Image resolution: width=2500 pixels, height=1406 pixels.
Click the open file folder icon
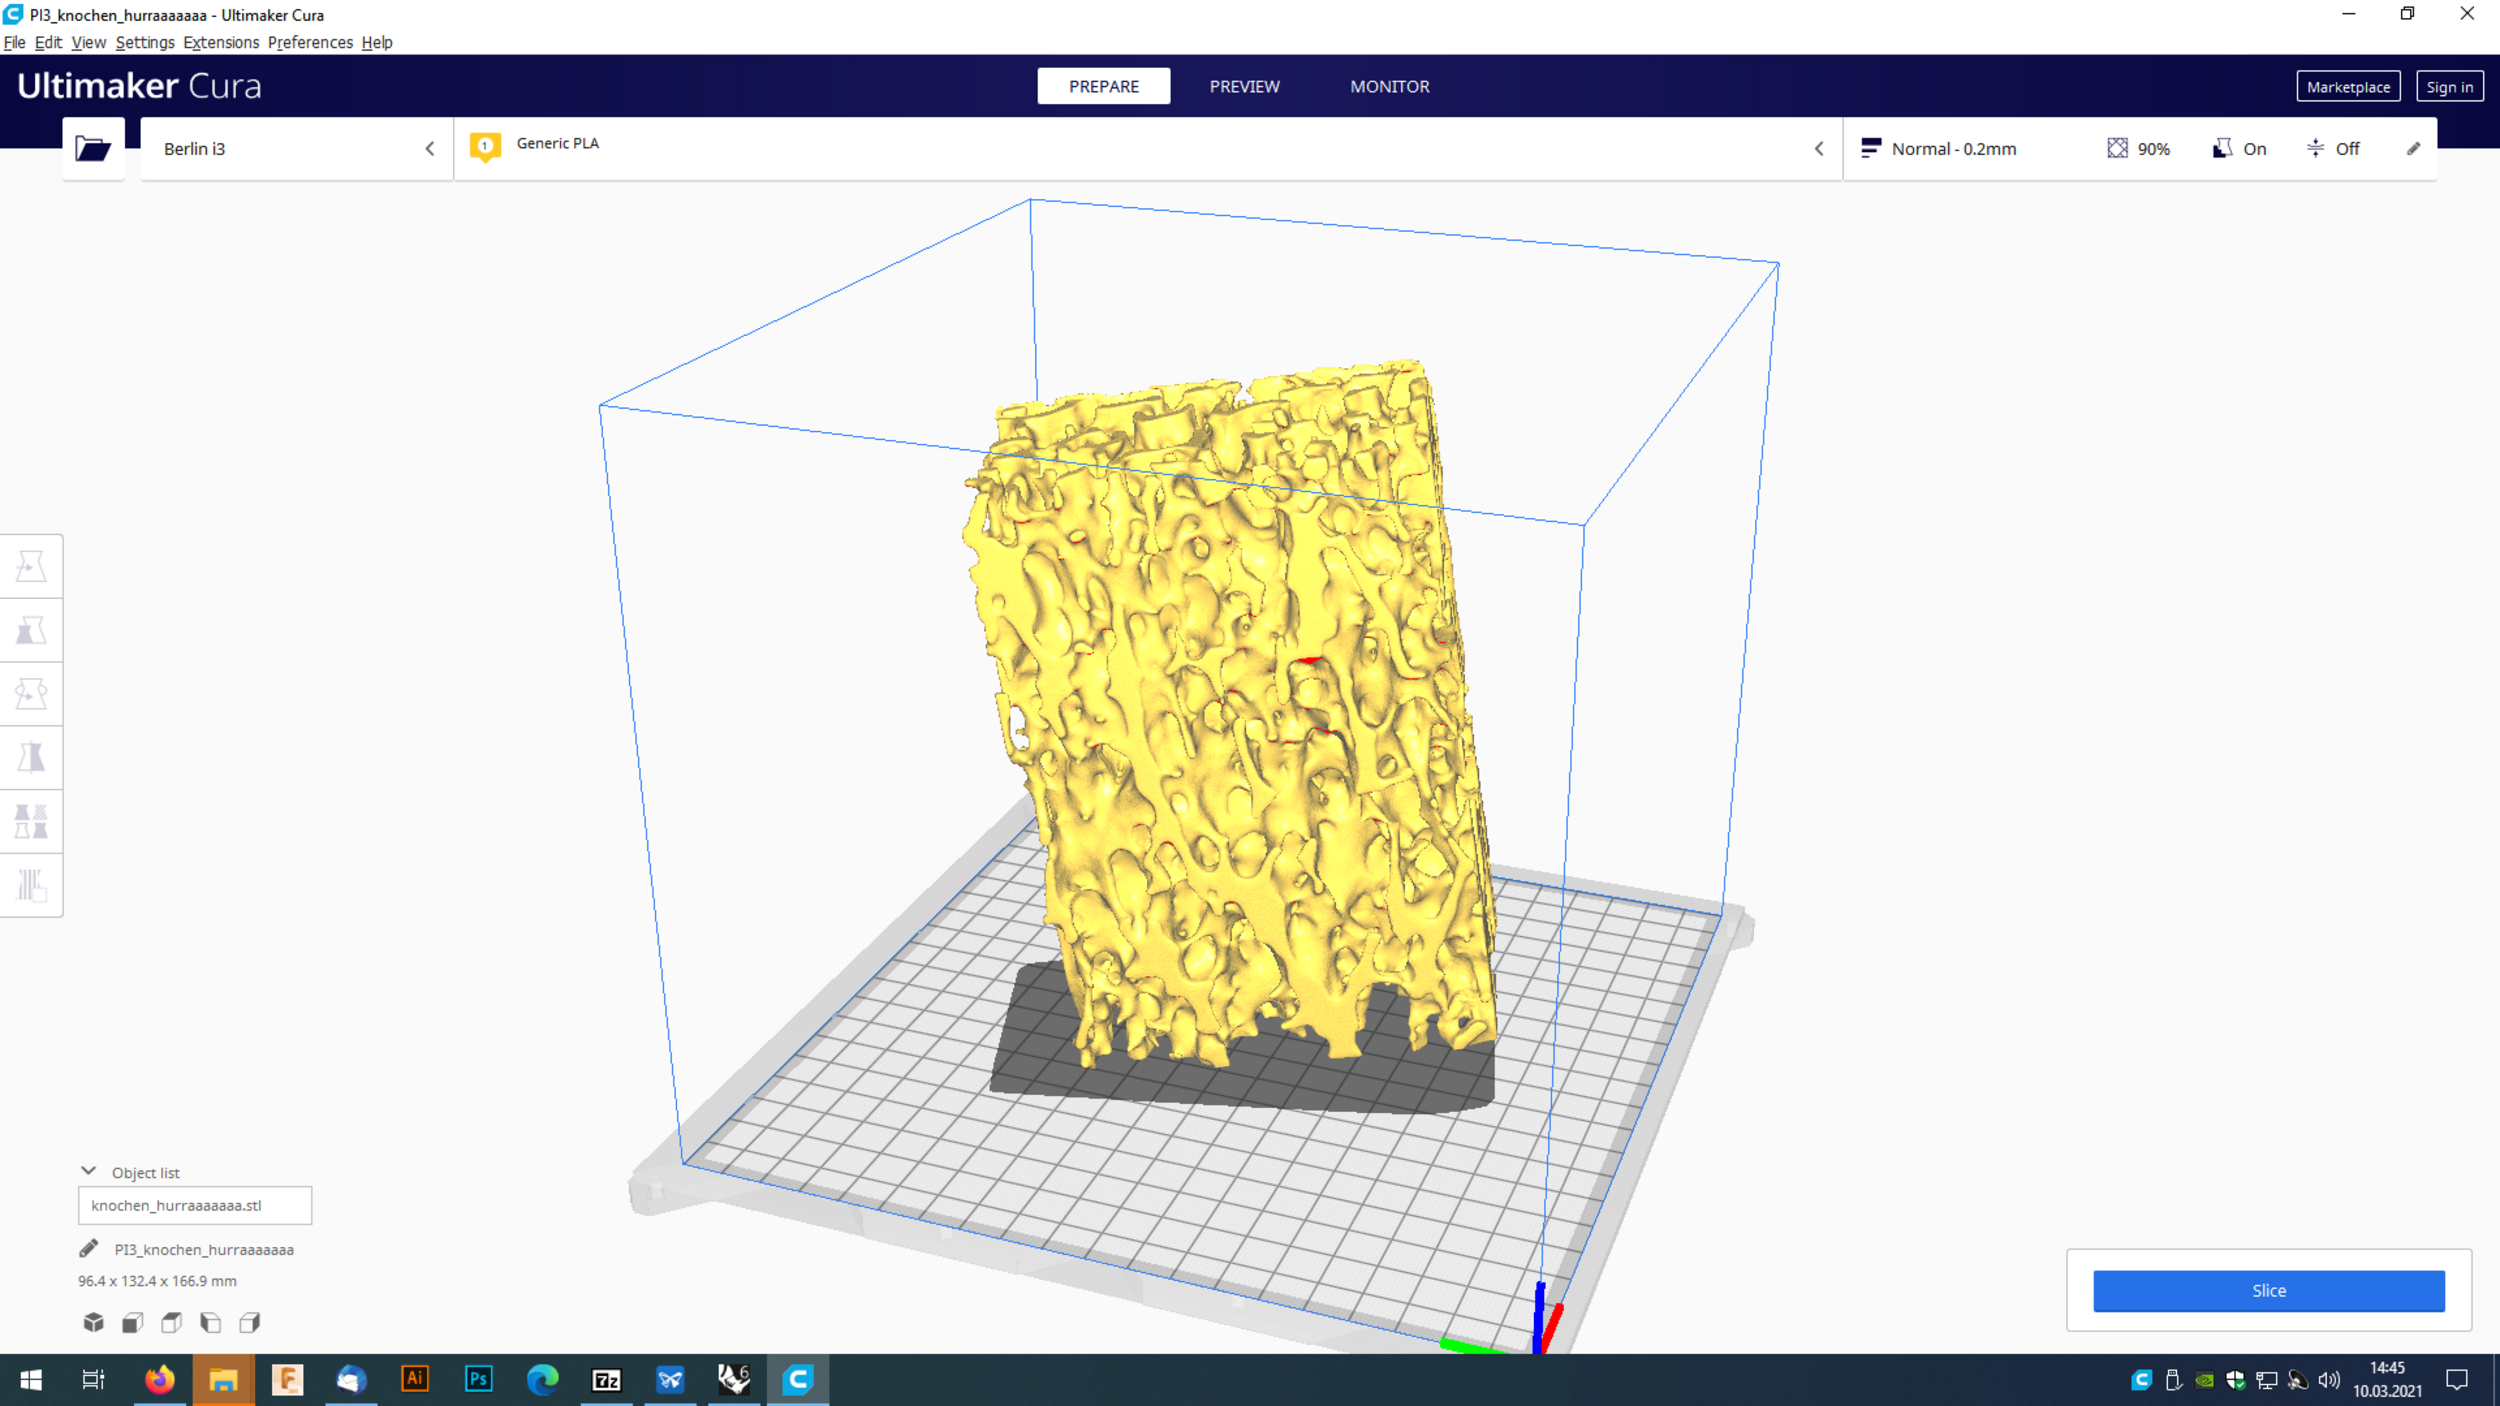[93, 149]
